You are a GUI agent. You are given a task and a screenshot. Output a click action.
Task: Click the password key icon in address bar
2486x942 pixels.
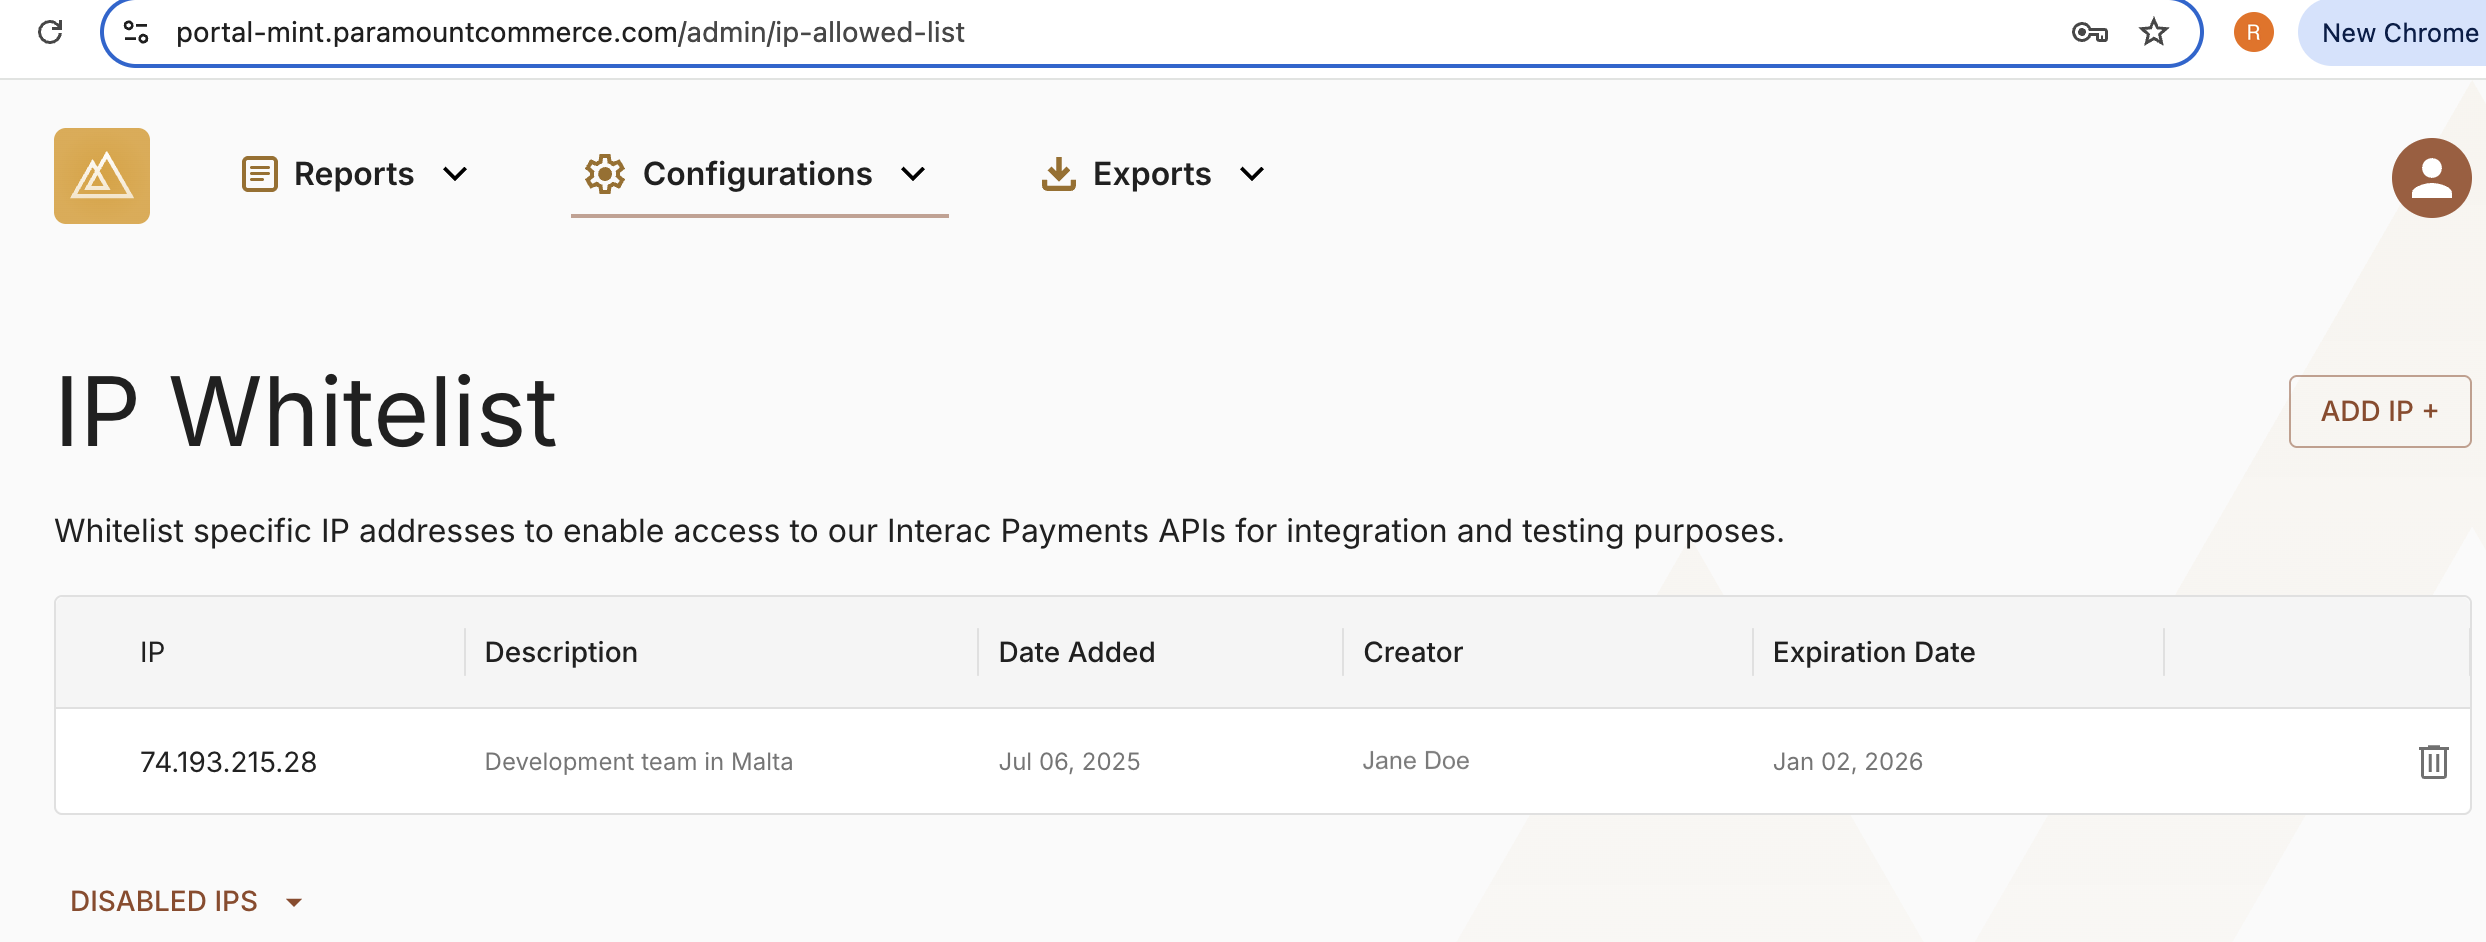[x=2089, y=31]
